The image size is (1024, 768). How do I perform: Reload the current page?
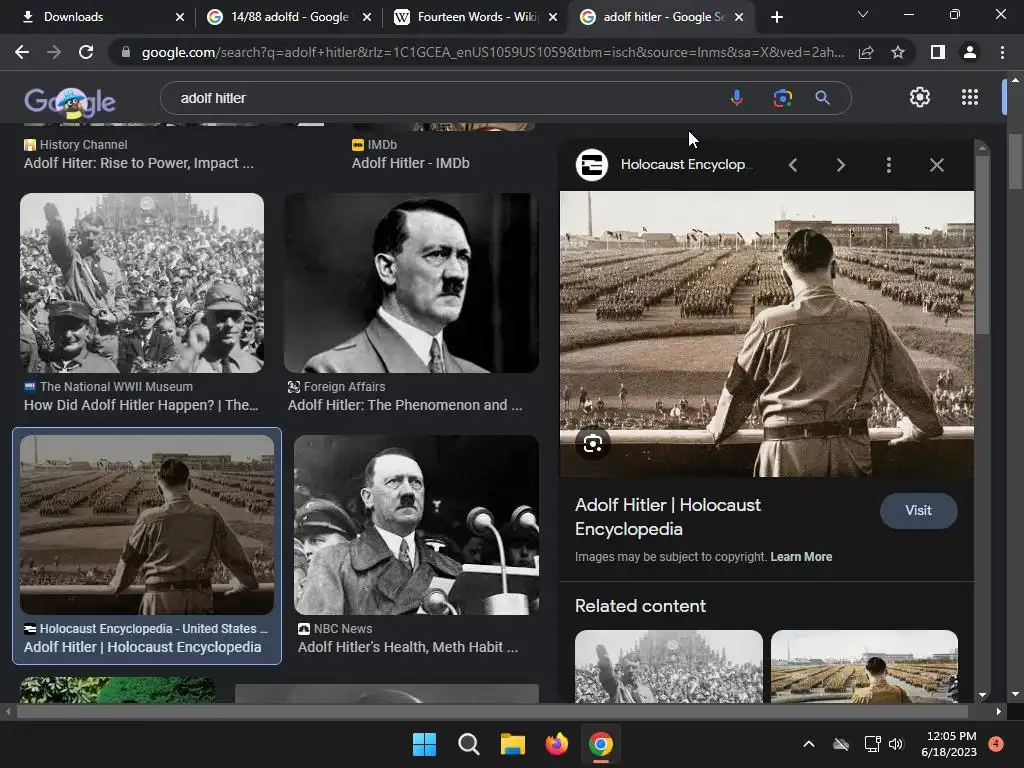point(86,52)
